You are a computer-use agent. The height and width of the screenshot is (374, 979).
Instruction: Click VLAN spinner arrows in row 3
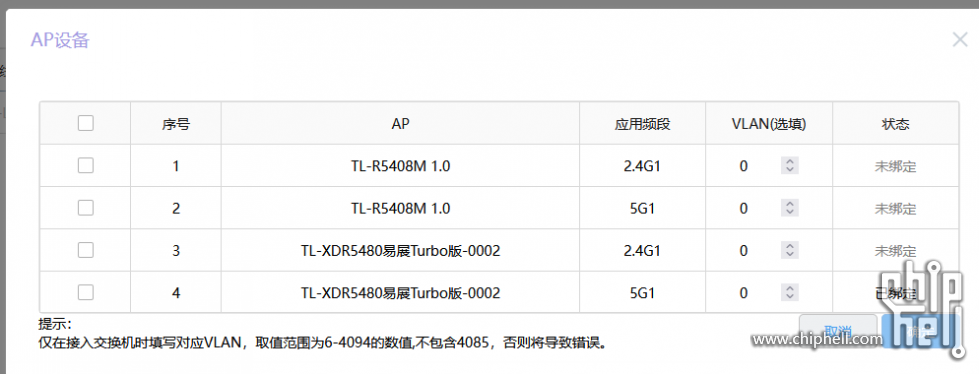click(x=790, y=250)
